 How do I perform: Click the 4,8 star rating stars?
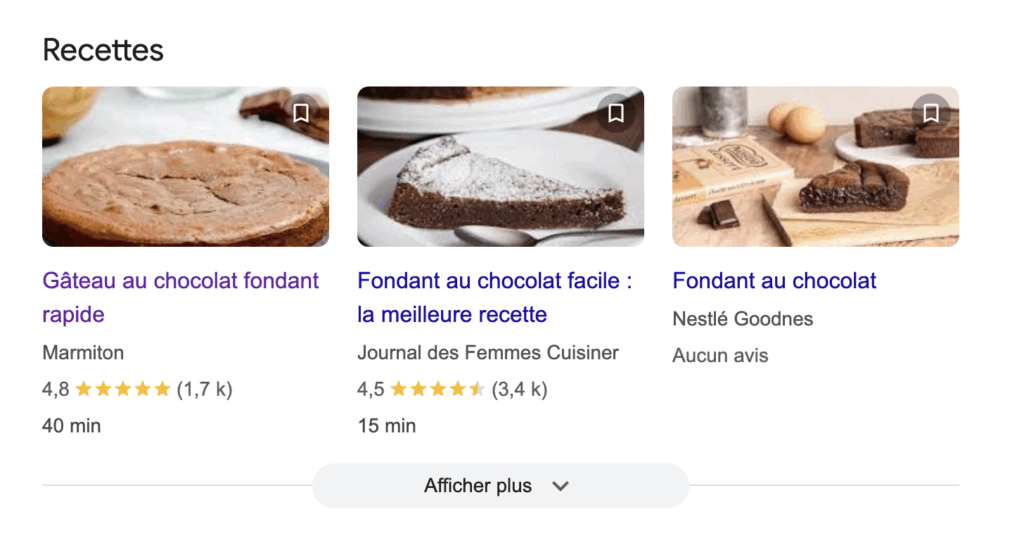click(x=123, y=389)
